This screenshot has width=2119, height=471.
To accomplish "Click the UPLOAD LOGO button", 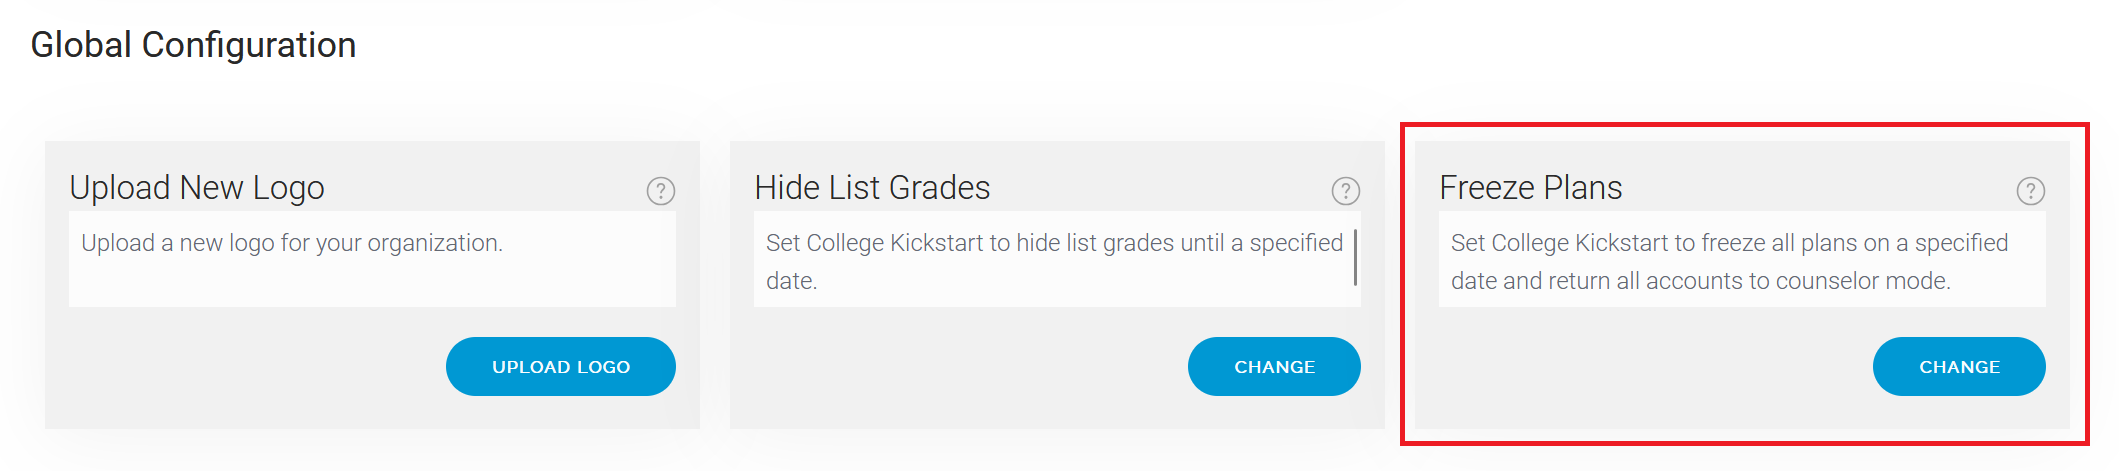I will point(561,366).
